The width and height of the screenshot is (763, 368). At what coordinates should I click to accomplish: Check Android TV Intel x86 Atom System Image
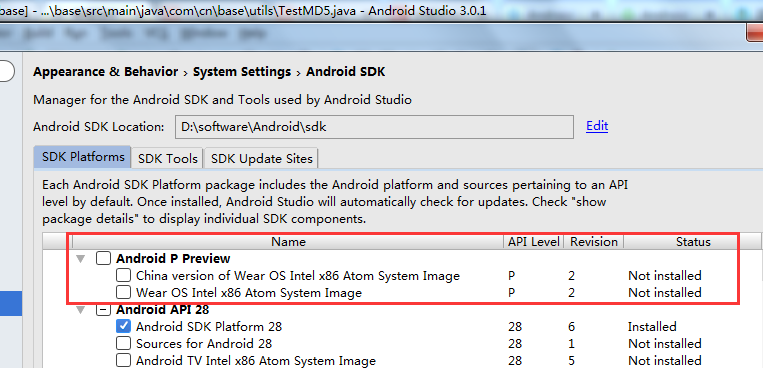click(x=124, y=360)
